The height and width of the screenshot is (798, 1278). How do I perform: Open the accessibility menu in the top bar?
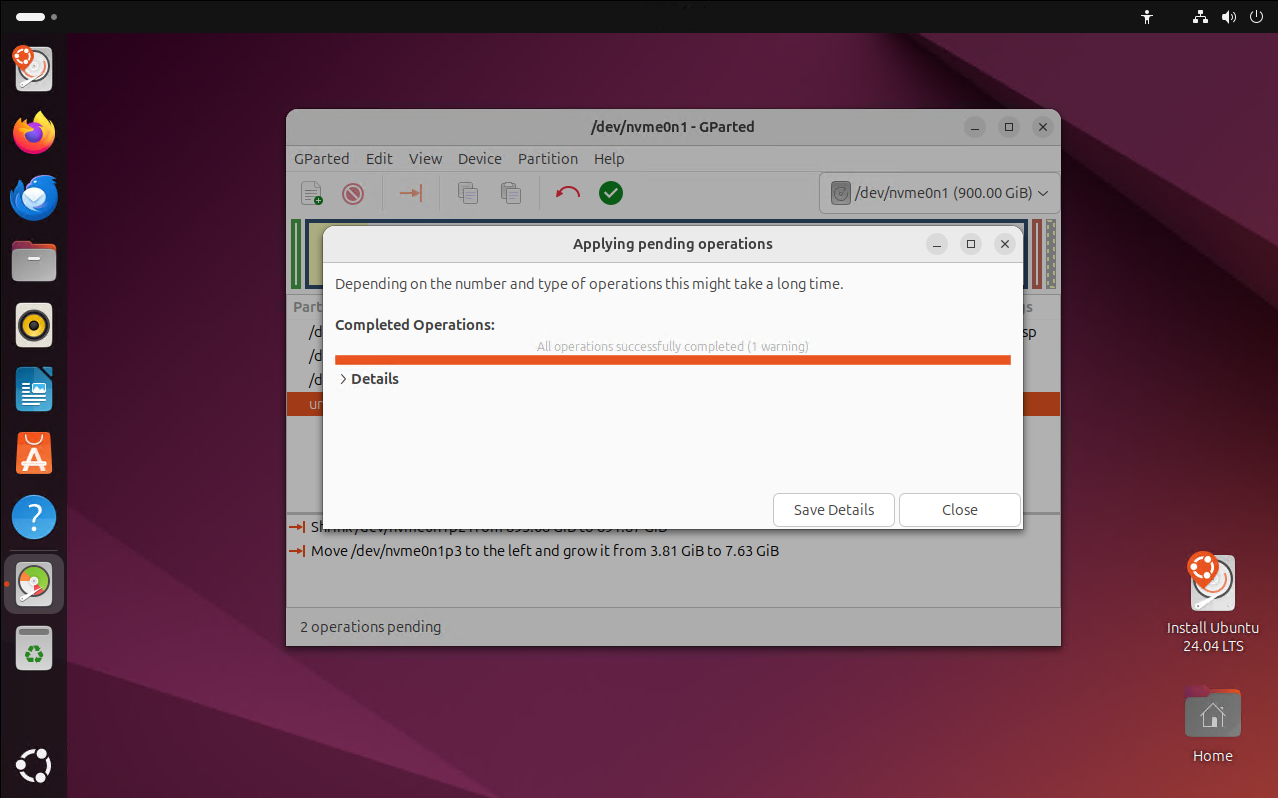1147,17
